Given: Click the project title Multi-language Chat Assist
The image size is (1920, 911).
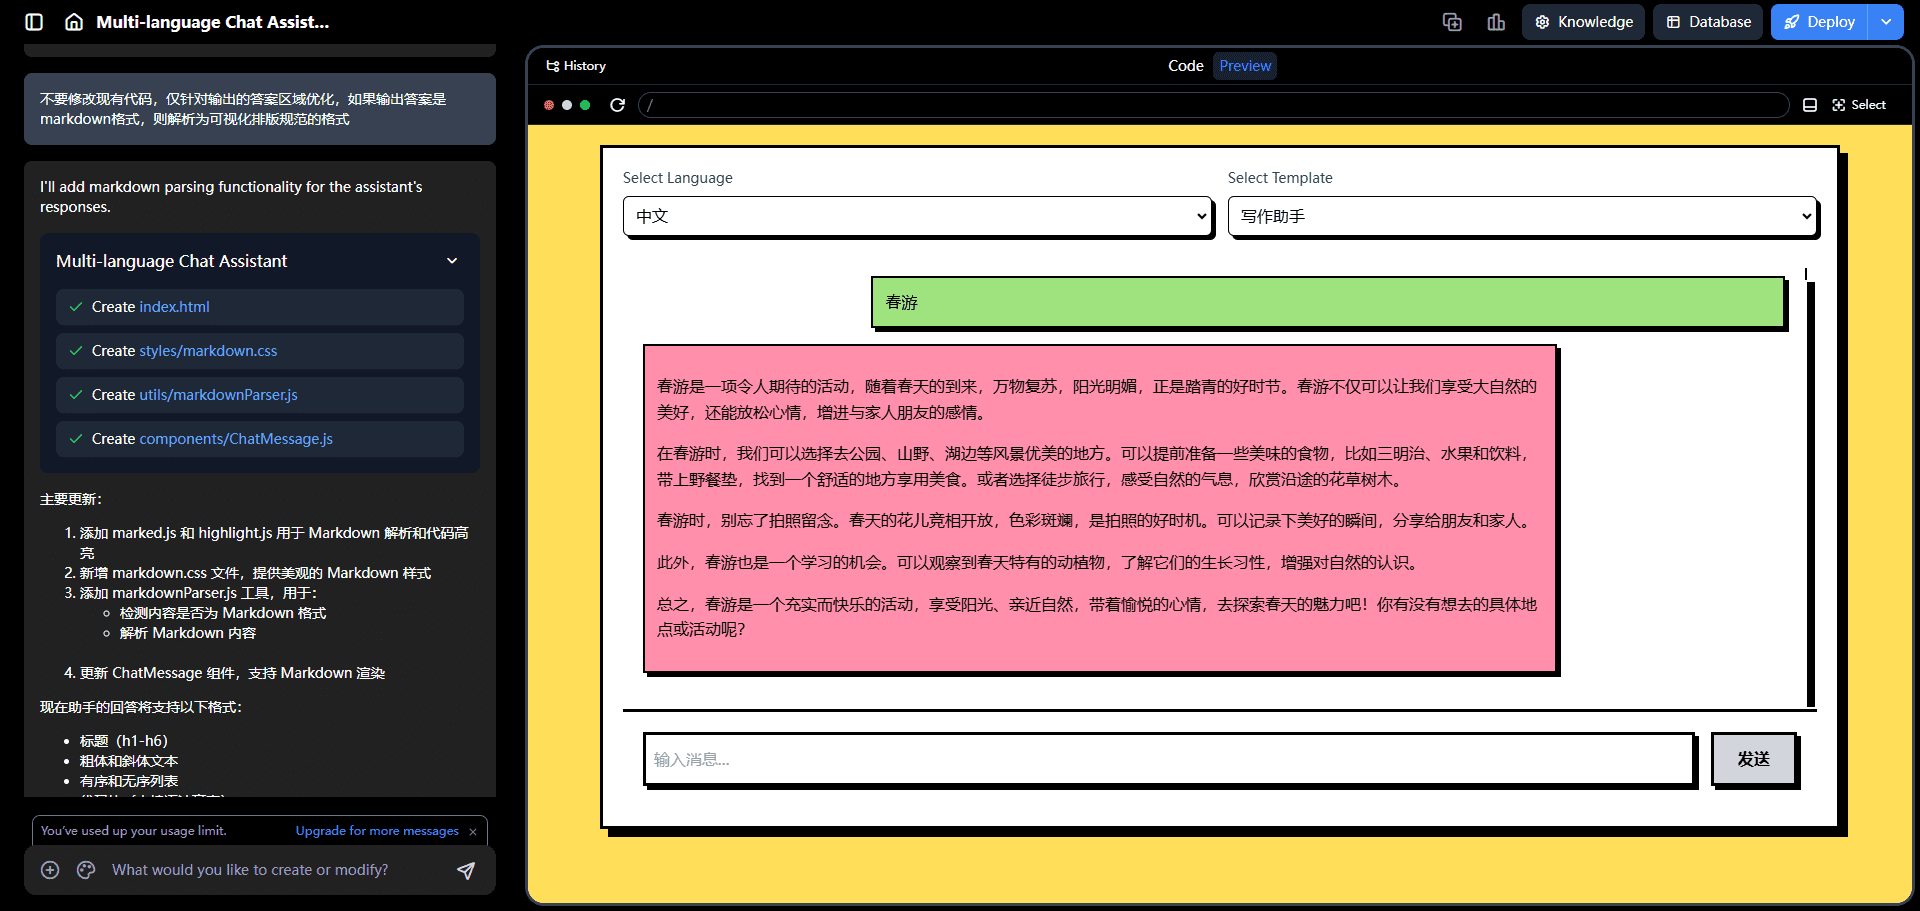Looking at the screenshot, I should pyautogui.click(x=212, y=22).
